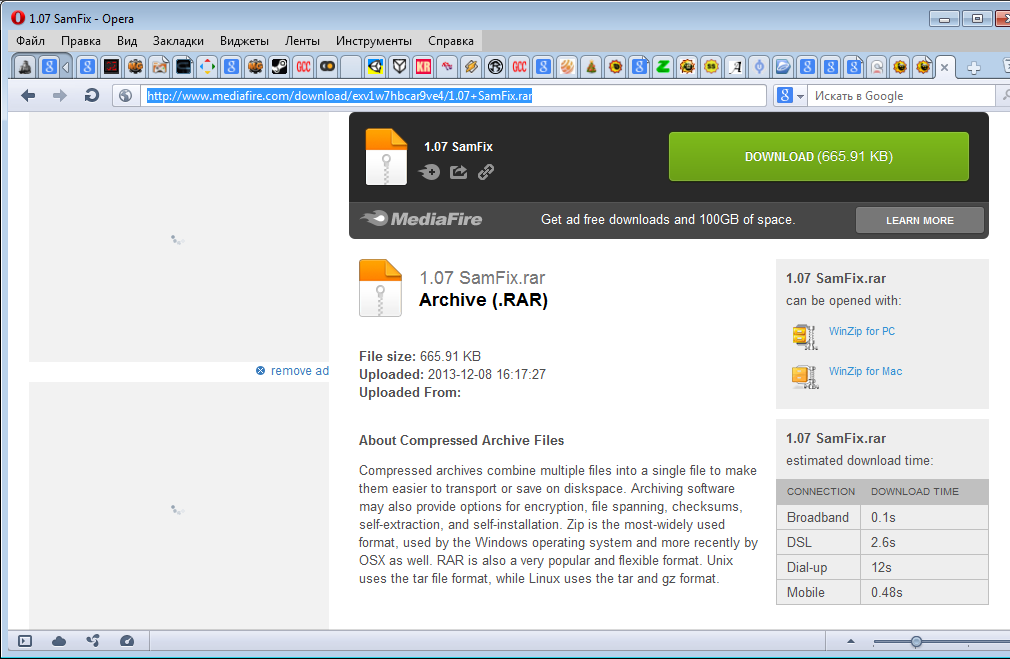Click the MediaFire URL in address bar
The width and height of the screenshot is (1010, 659).
pyautogui.click(x=339, y=96)
